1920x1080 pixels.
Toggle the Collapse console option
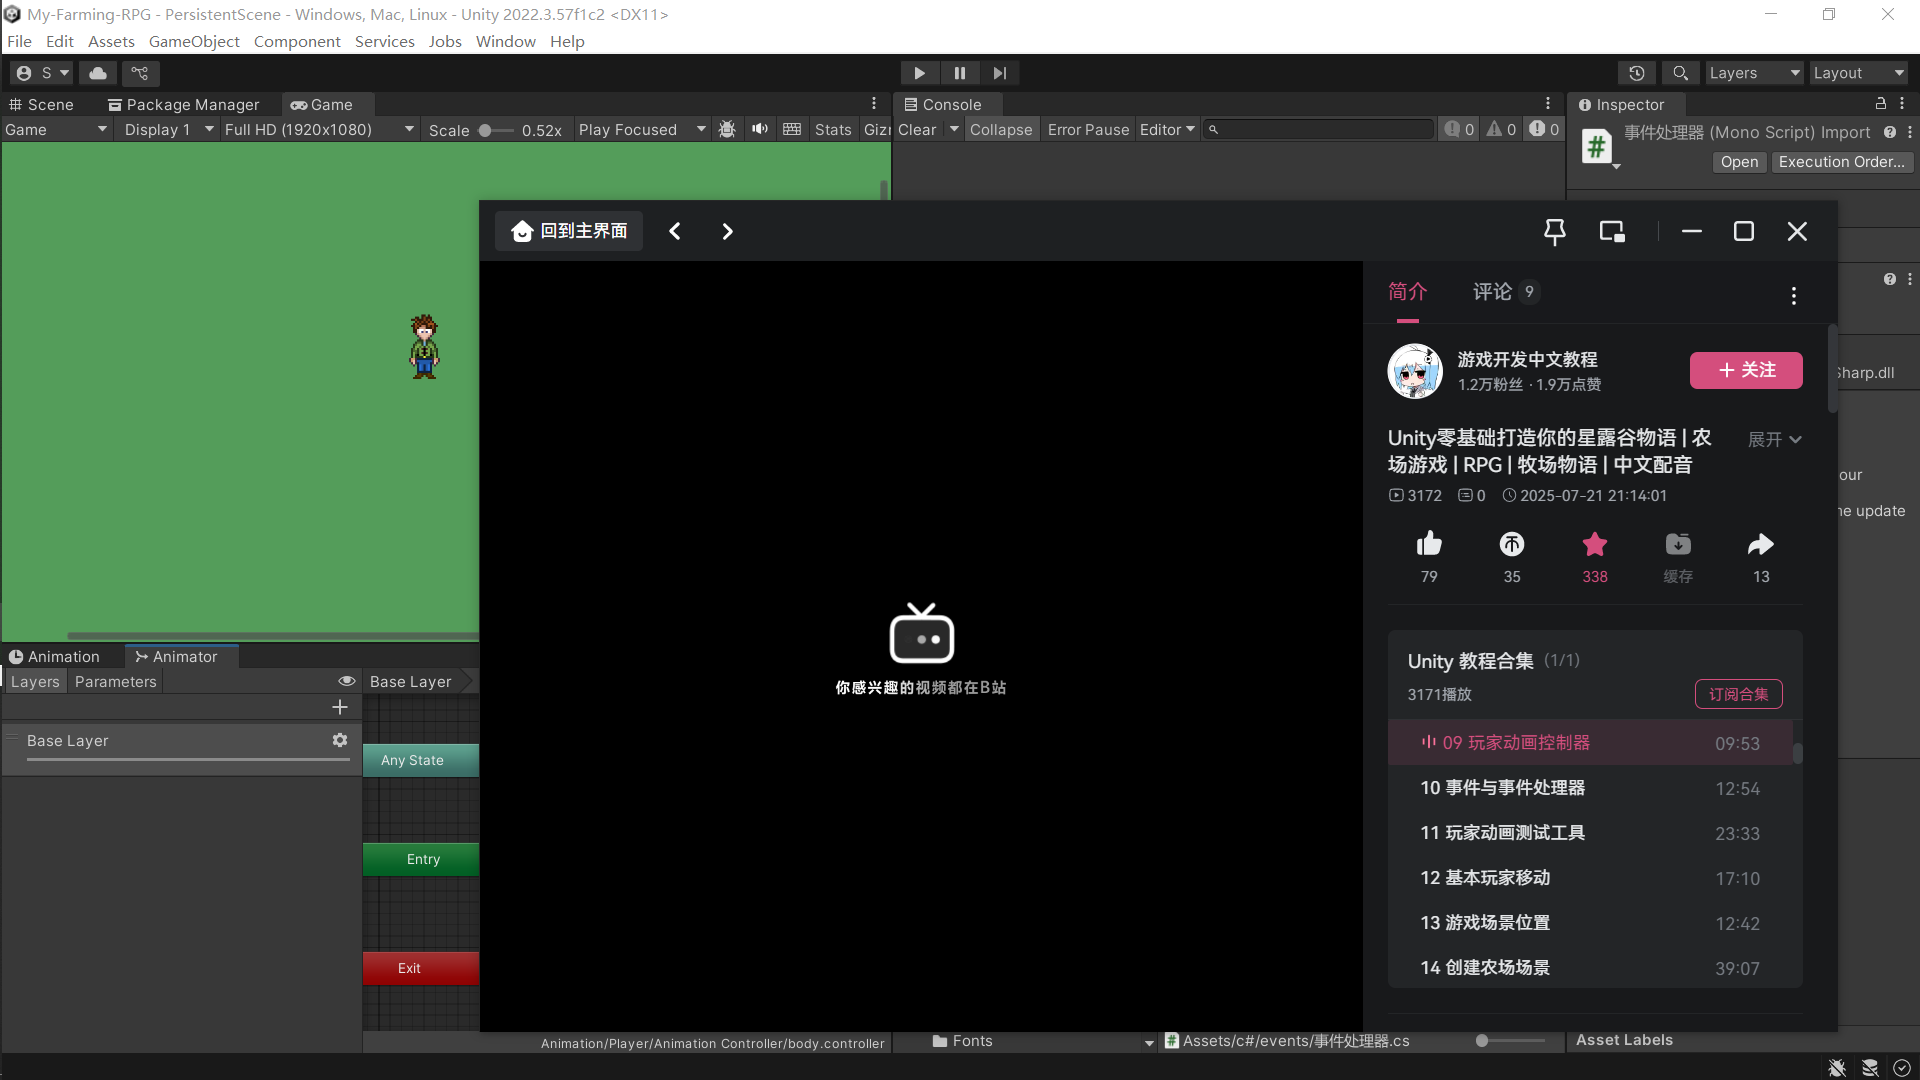[x=1000, y=130]
